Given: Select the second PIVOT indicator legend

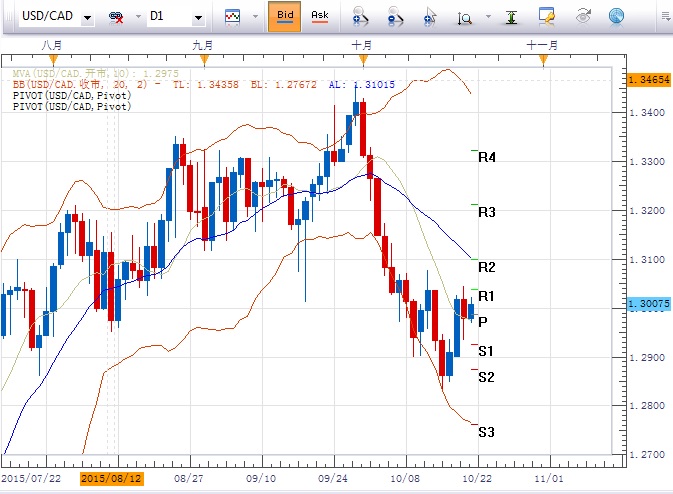Looking at the screenshot, I should click(72, 106).
